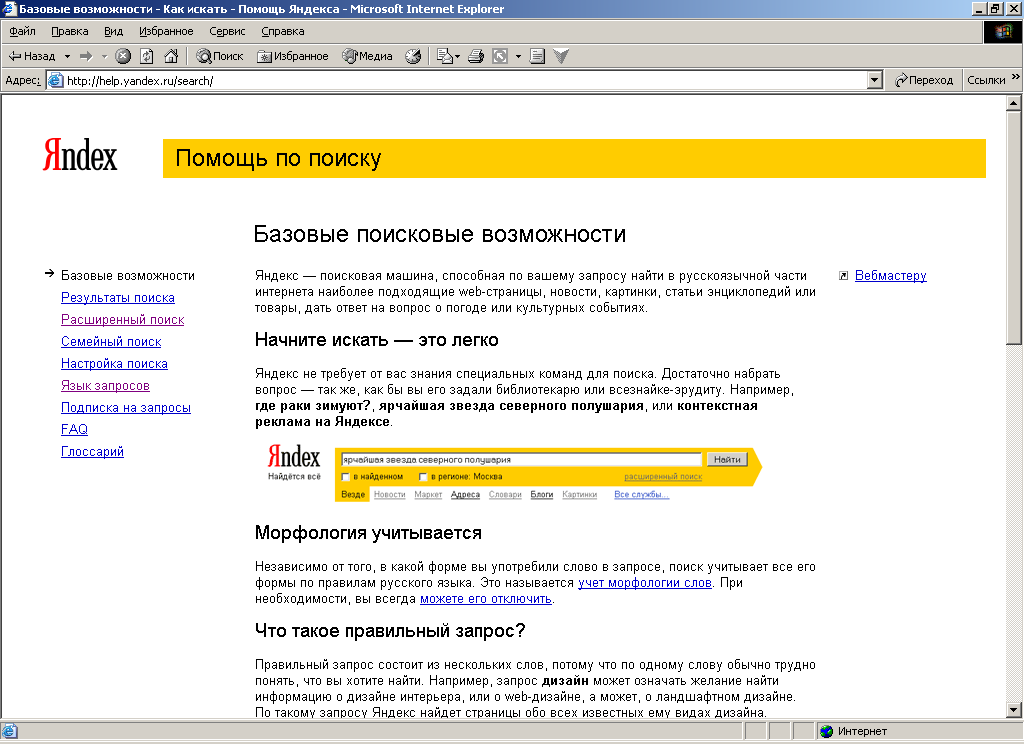The height and width of the screenshot is (744, 1024).
Task: Click the Yandex search form screenshot image
Action: point(513,473)
